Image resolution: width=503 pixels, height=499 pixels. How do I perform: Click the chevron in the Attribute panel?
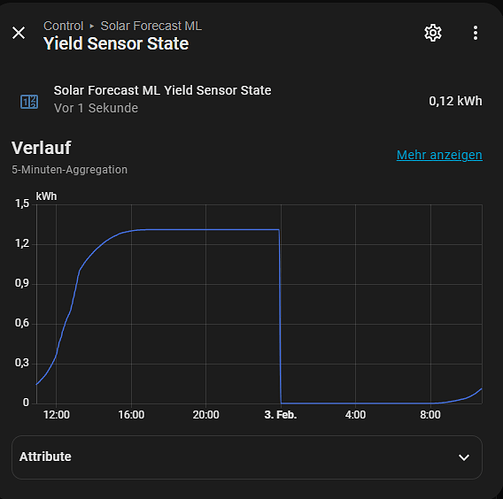tap(464, 457)
